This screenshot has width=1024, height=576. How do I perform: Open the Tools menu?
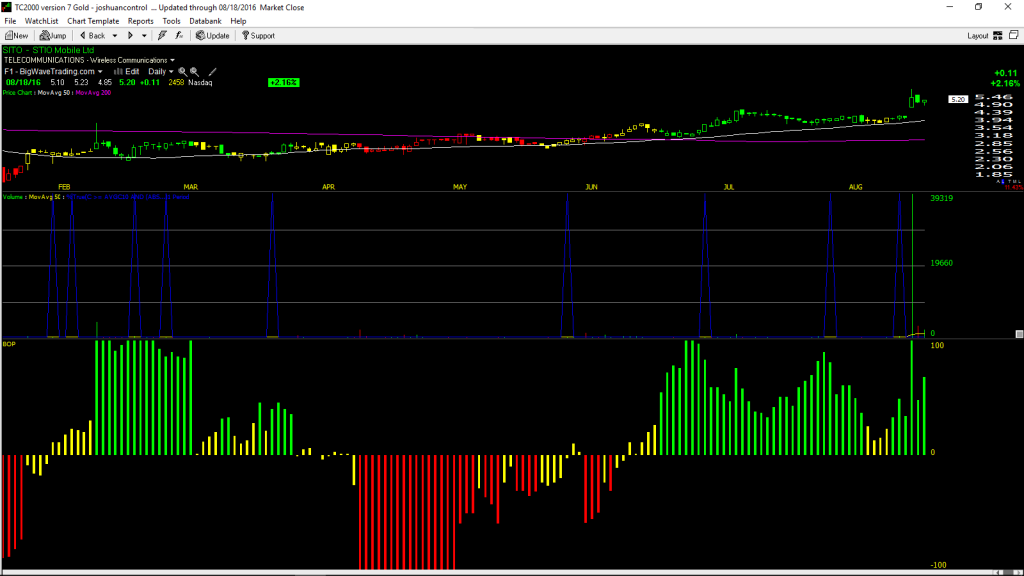click(x=171, y=21)
